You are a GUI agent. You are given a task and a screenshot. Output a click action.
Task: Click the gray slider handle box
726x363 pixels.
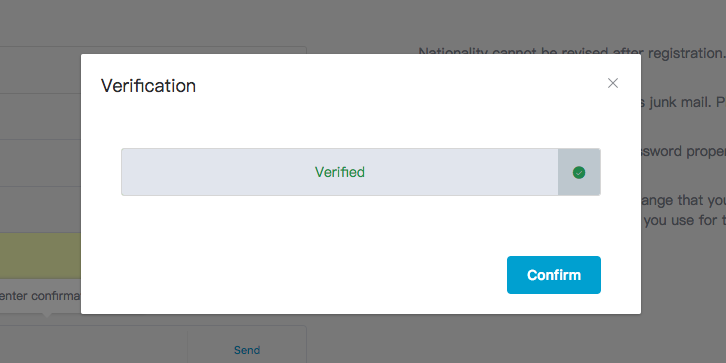pos(579,172)
